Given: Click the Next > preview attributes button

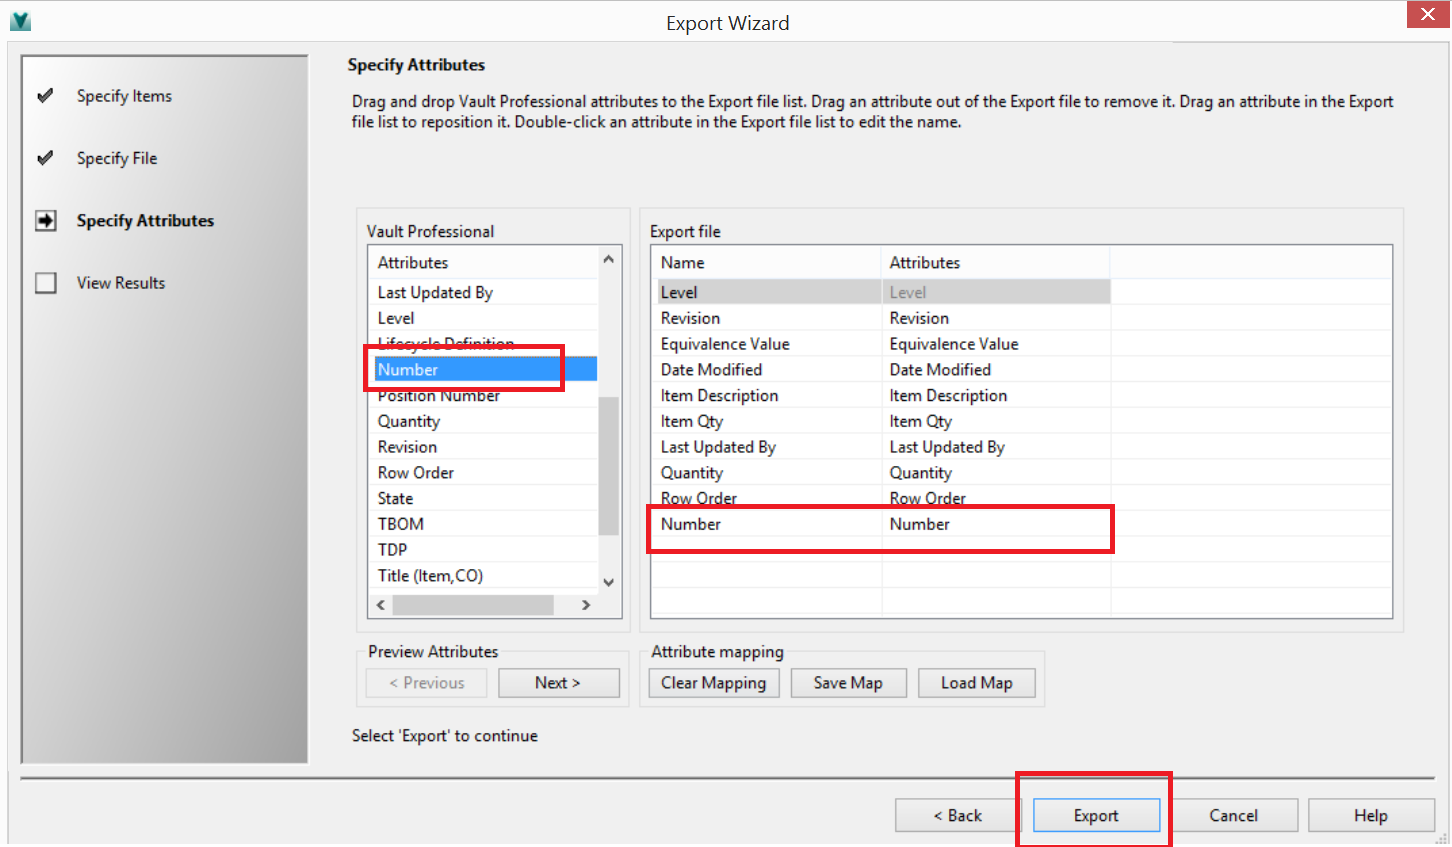Looking at the screenshot, I should coord(558,683).
